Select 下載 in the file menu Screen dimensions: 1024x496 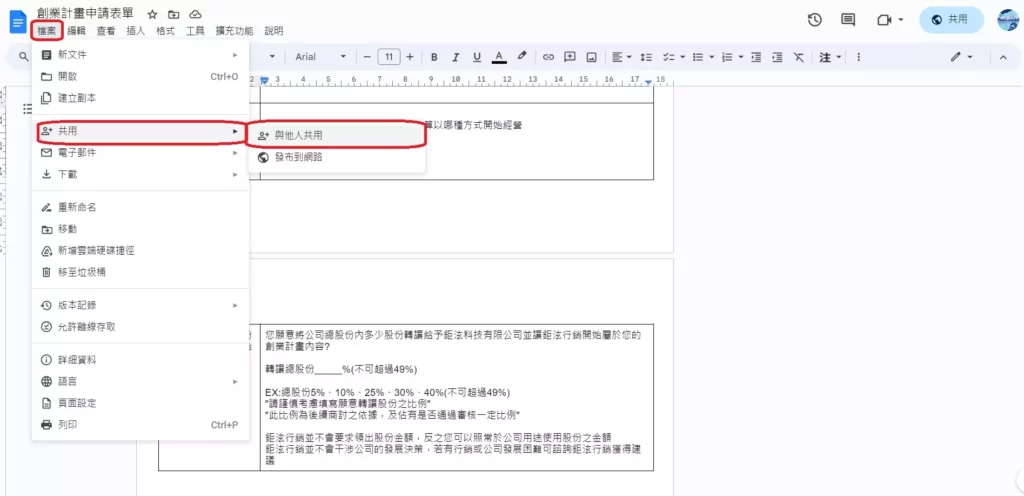(x=140, y=174)
